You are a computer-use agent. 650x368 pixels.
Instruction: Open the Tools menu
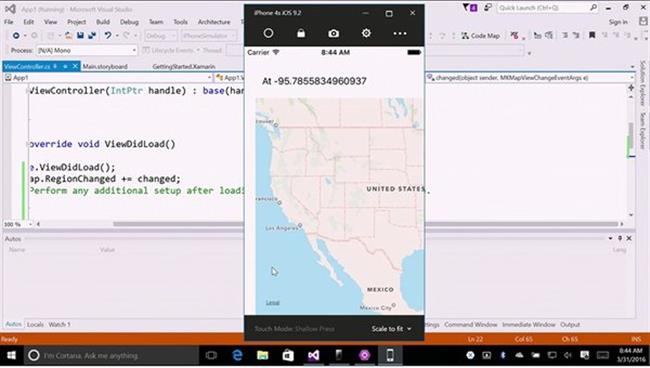[x=180, y=22]
